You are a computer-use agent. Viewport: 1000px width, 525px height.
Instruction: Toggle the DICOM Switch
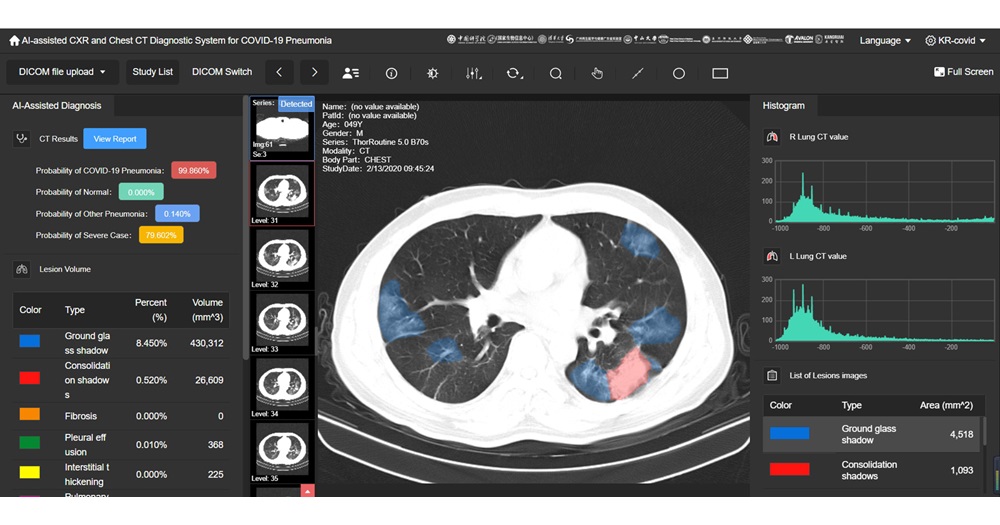[222, 72]
